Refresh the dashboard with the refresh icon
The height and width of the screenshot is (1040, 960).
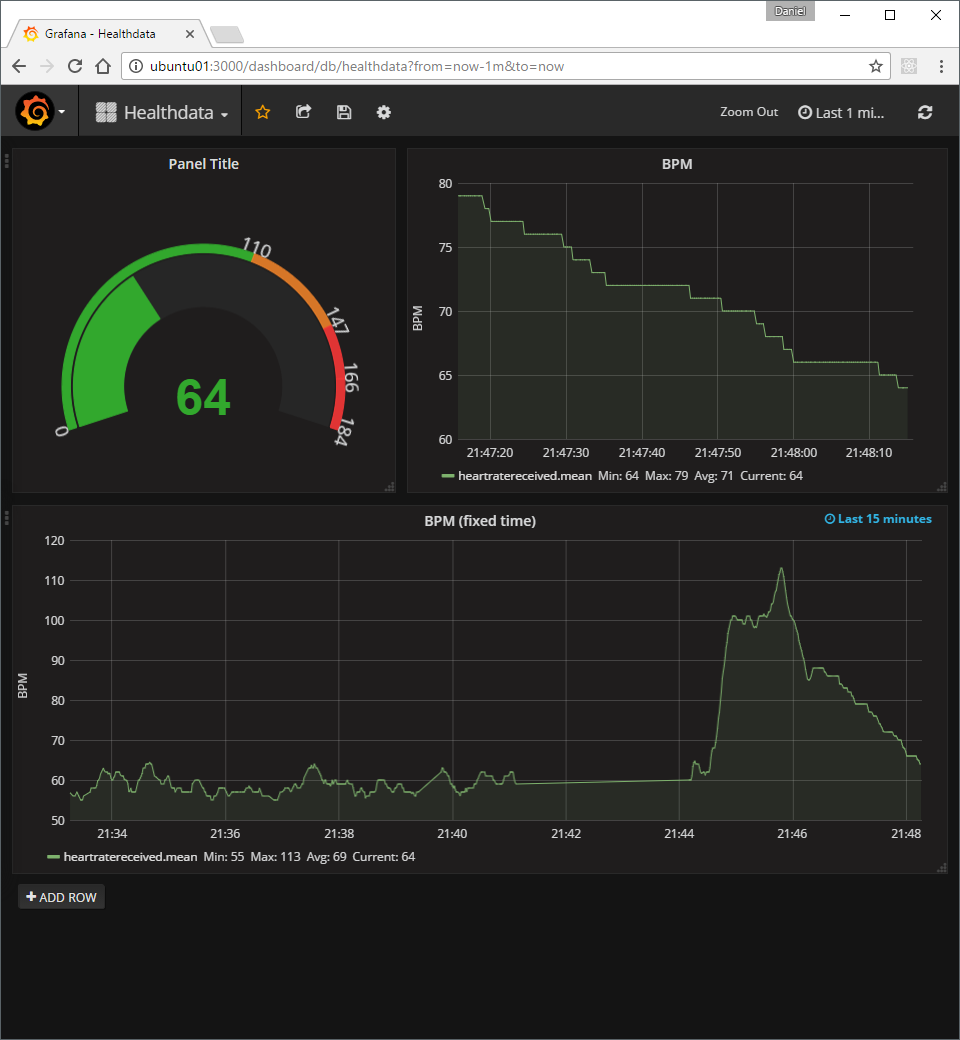pos(925,112)
